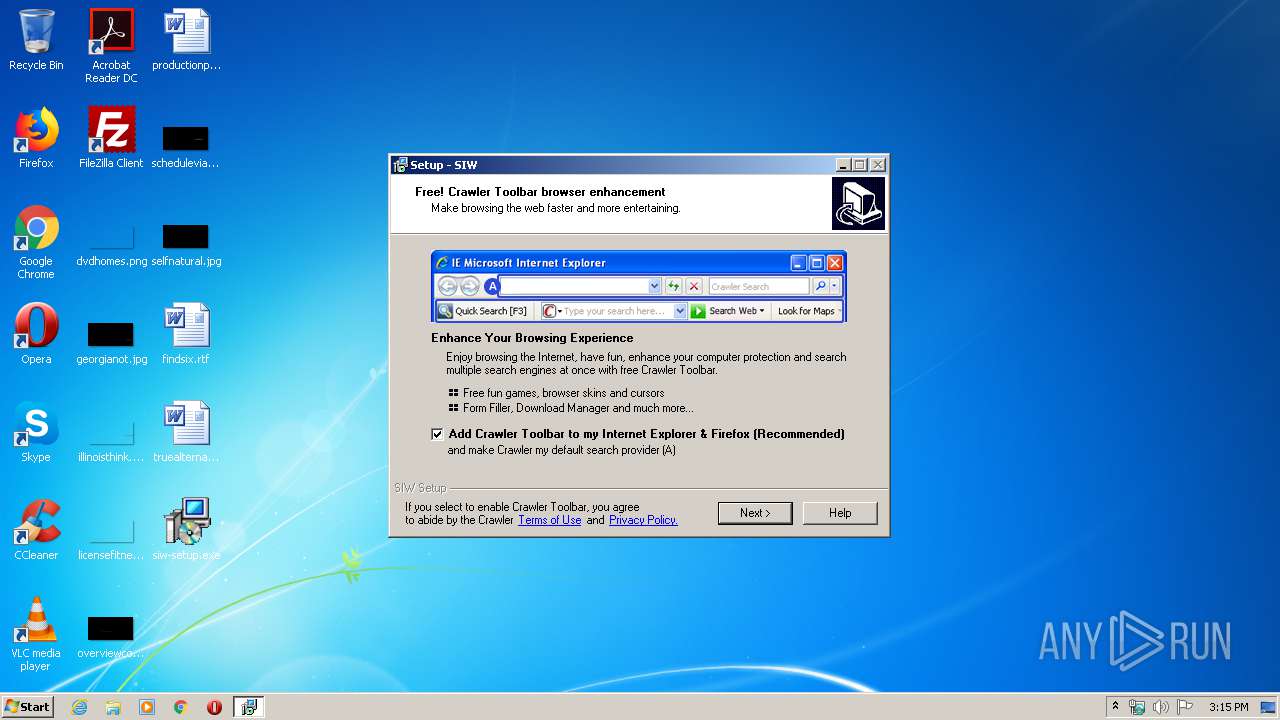The height and width of the screenshot is (720, 1280).
Task: Click the clock showing 3:15 PM
Action: [x=1228, y=707]
